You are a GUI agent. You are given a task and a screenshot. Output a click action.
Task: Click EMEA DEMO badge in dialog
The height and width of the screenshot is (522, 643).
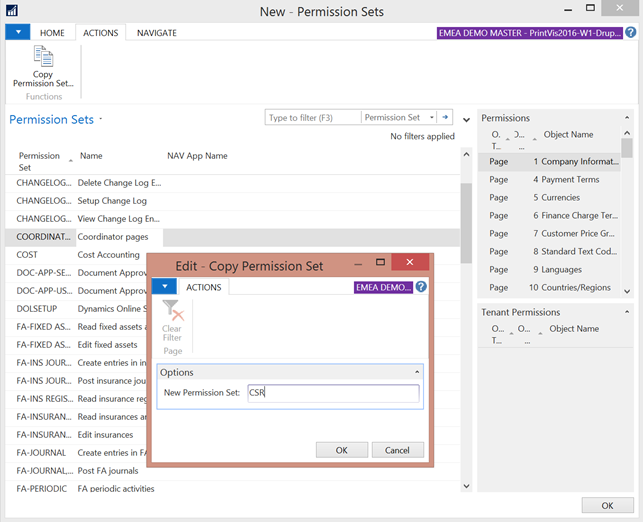(x=383, y=287)
